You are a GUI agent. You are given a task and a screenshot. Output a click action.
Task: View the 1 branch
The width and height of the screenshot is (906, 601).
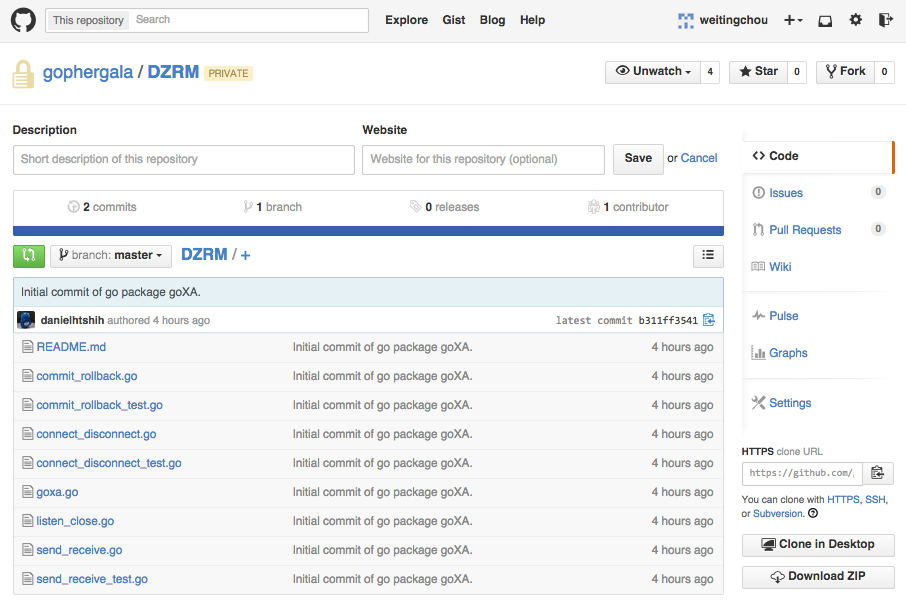(x=273, y=207)
